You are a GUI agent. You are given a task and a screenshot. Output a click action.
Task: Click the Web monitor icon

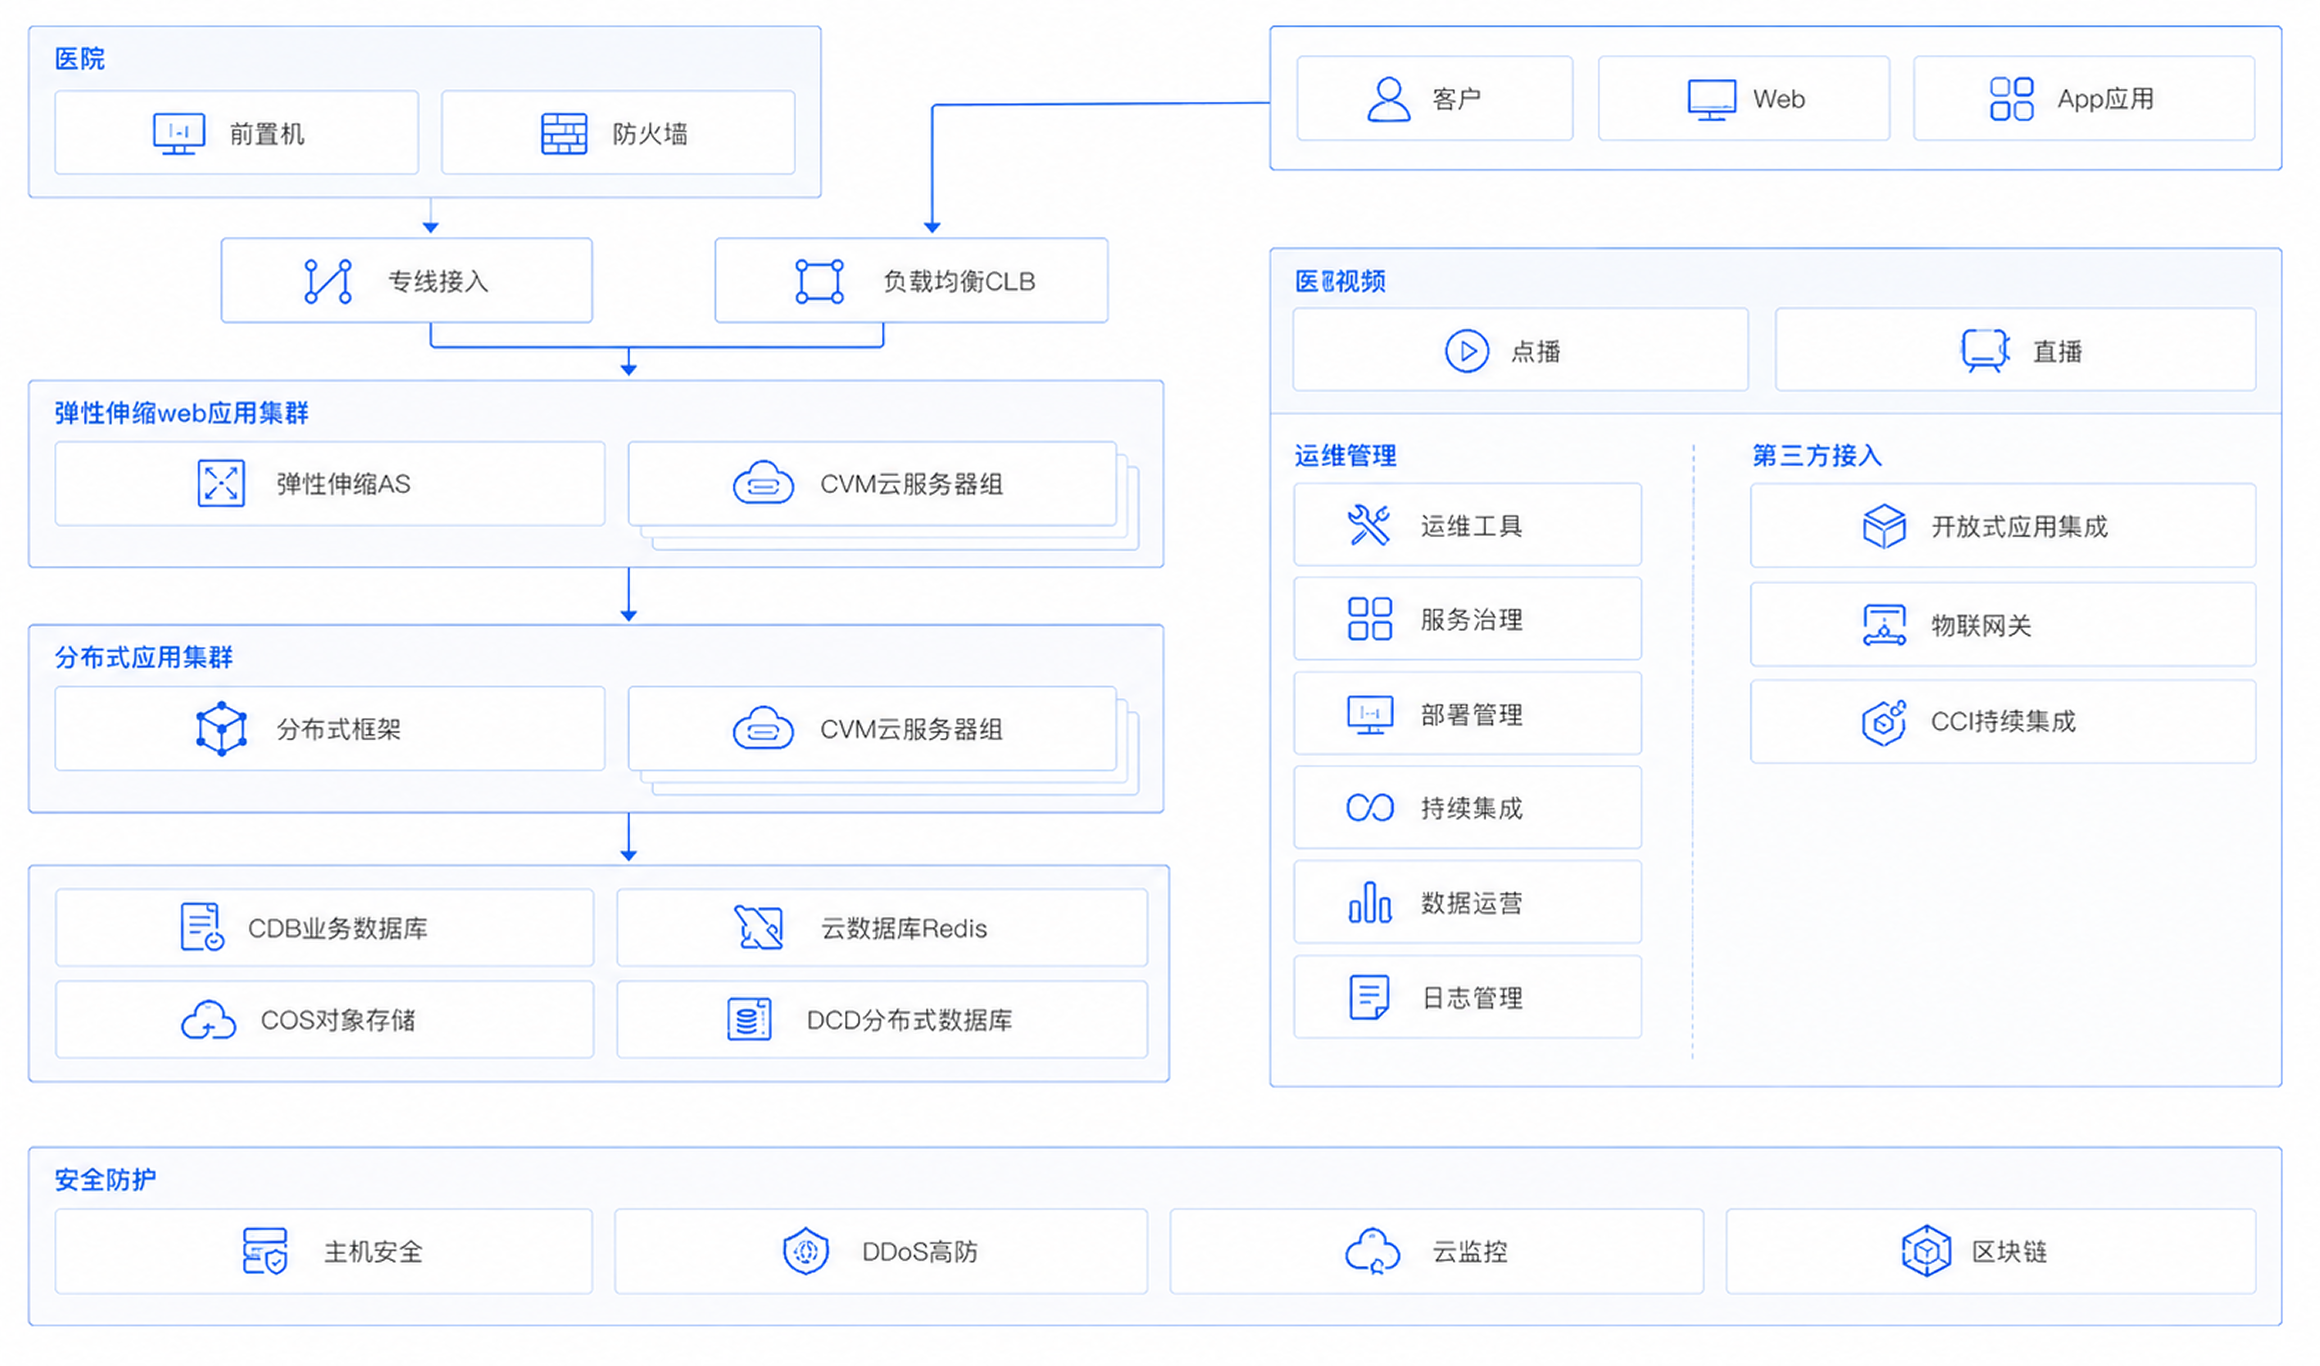[x=1711, y=100]
